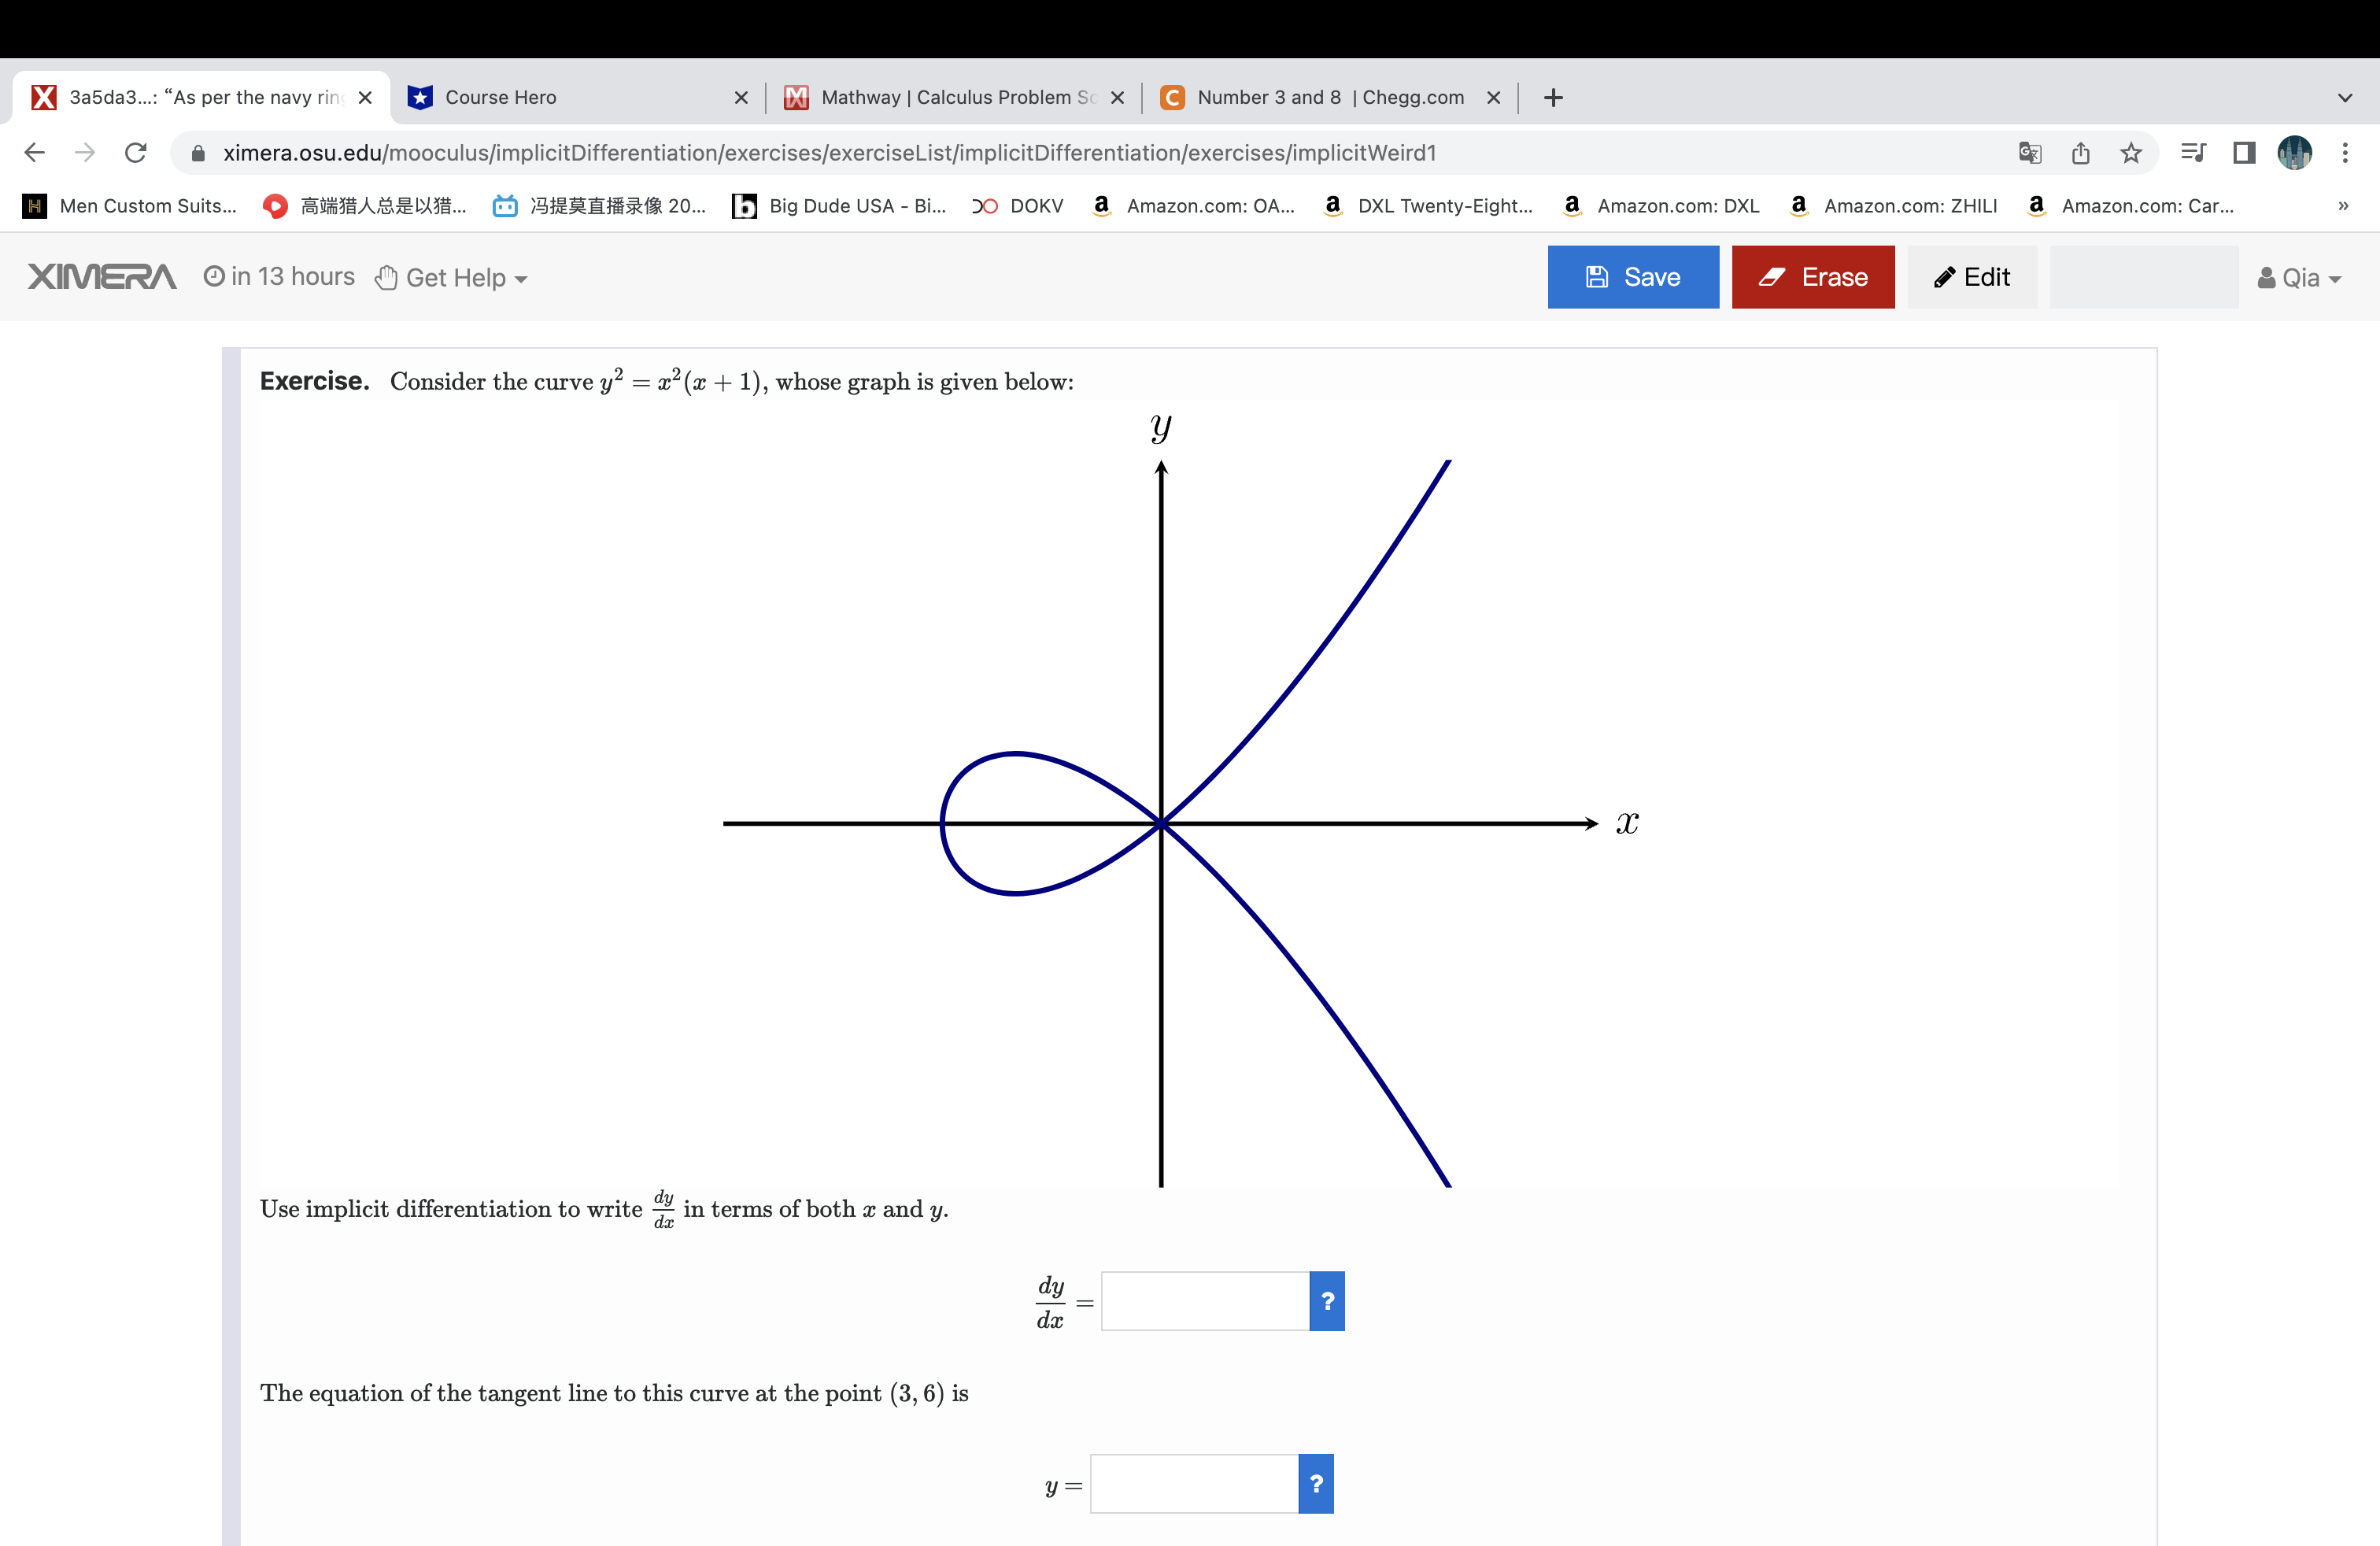Open the Qia account dropdown
The width and height of the screenshot is (2380, 1546).
(2299, 277)
